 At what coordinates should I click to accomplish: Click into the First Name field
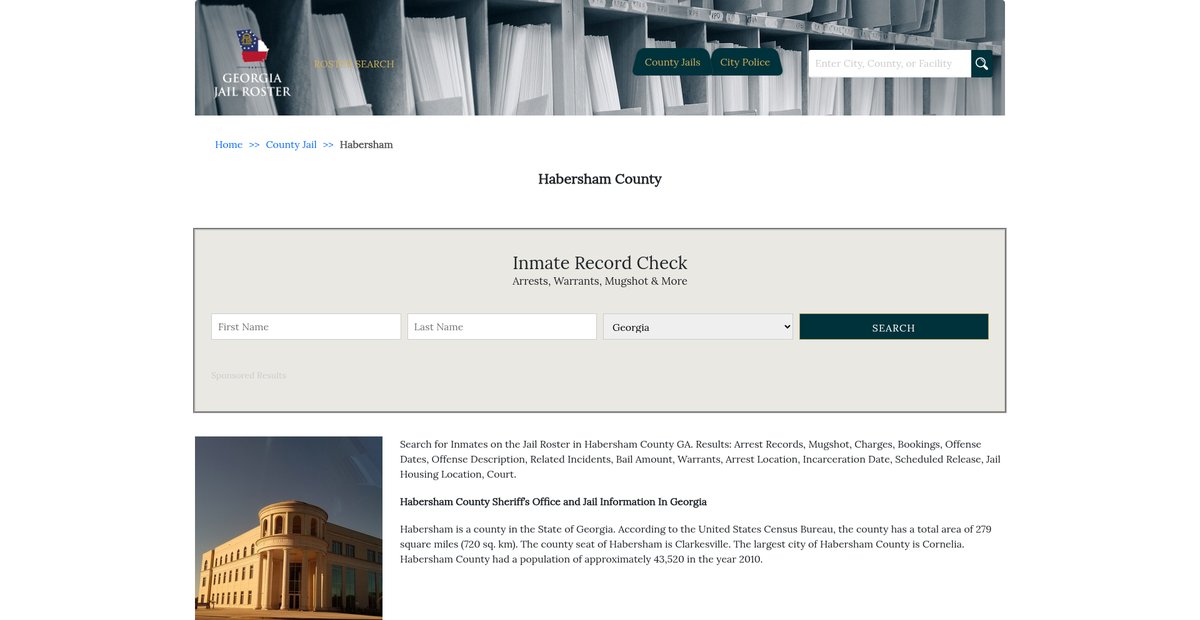tap(306, 327)
